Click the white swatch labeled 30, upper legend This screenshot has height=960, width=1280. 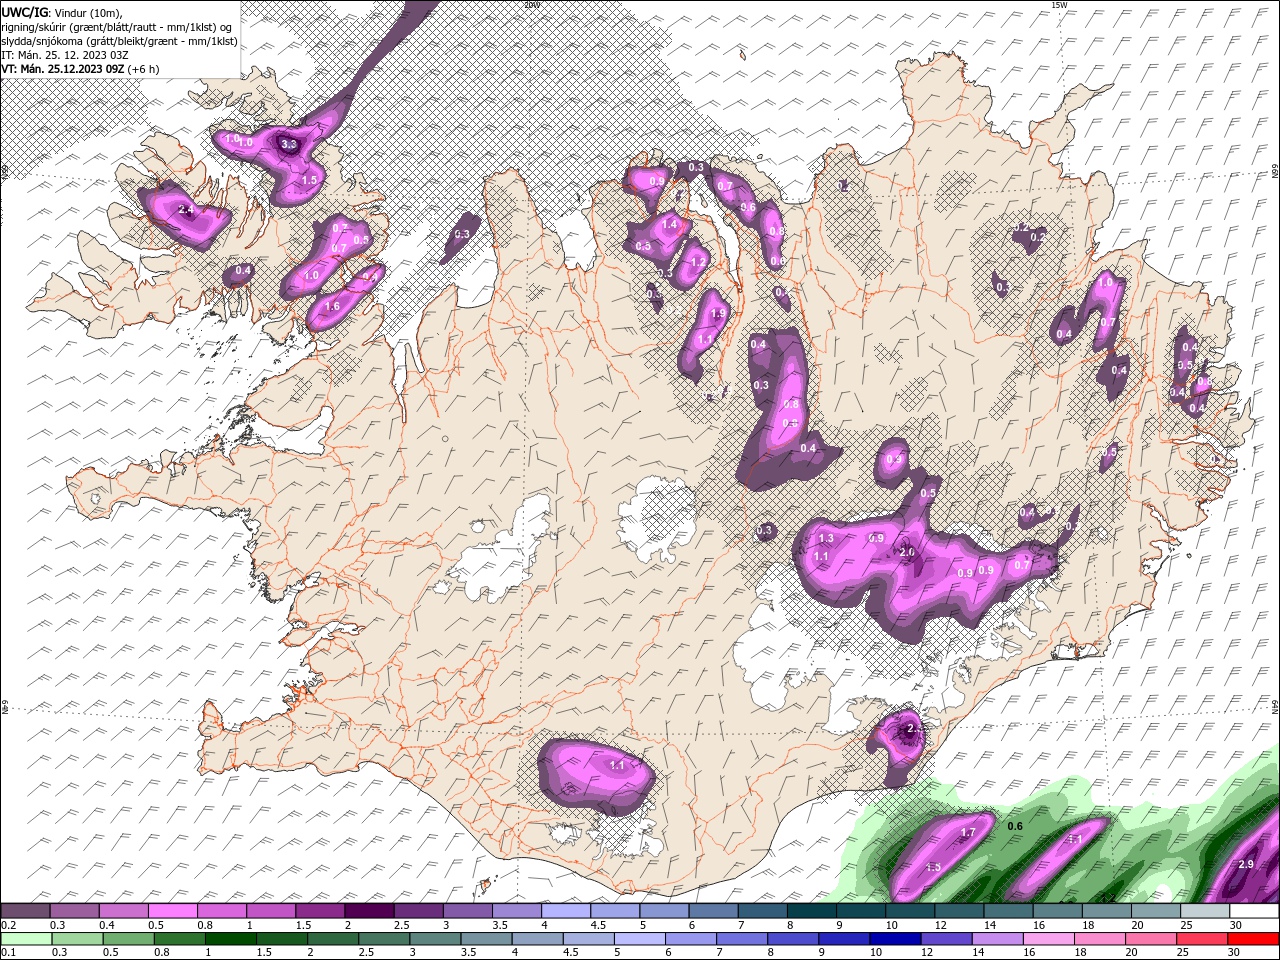point(1254,911)
